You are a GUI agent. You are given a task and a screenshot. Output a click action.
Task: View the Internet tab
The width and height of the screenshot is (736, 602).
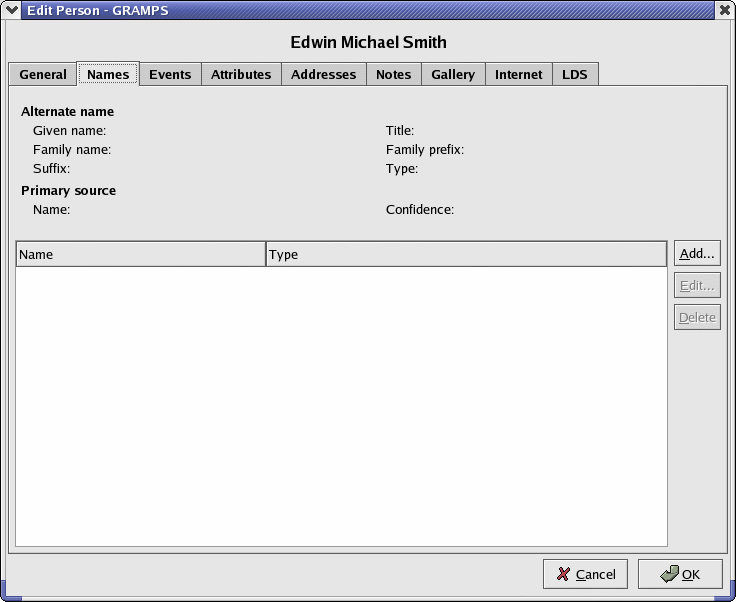(518, 75)
